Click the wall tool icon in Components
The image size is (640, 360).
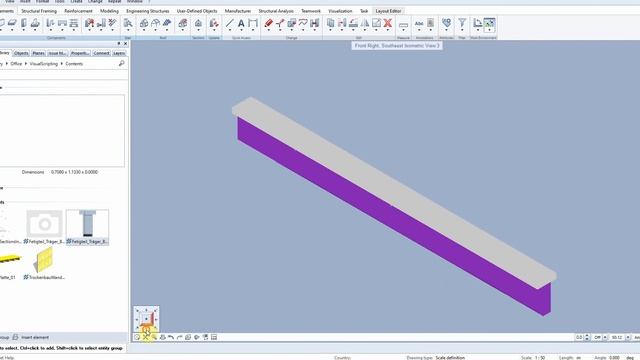pyautogui.click(x=24, y=23)
